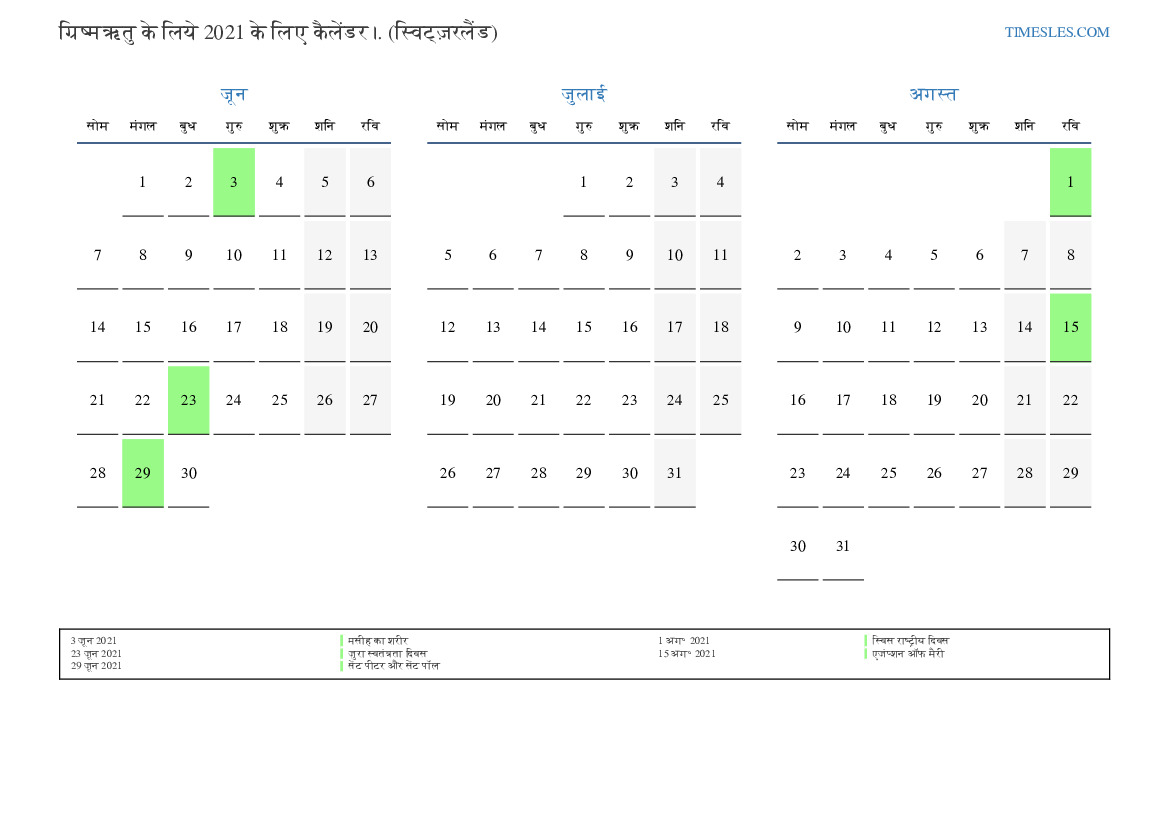Select legend date '23 जून 2021'

96,654
